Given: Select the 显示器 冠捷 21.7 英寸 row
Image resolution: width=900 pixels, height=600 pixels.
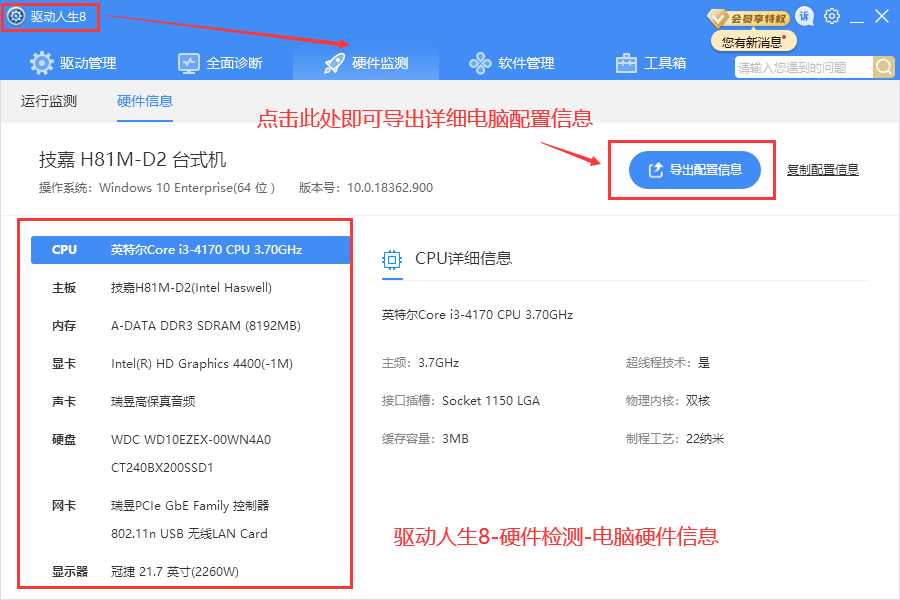Looking at the screenshot, I should [x=190, y=572].
